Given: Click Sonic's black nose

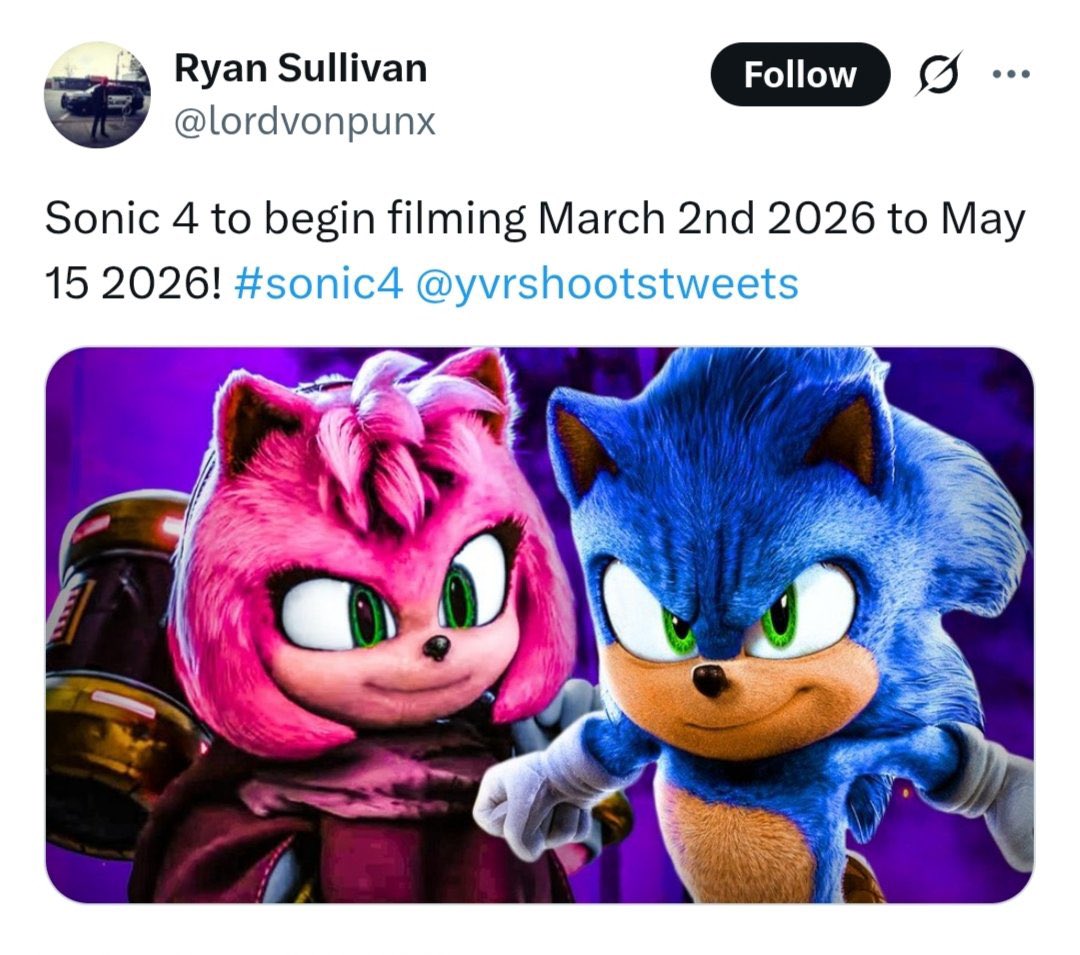Looking at the screenshot, I should 711,681.
